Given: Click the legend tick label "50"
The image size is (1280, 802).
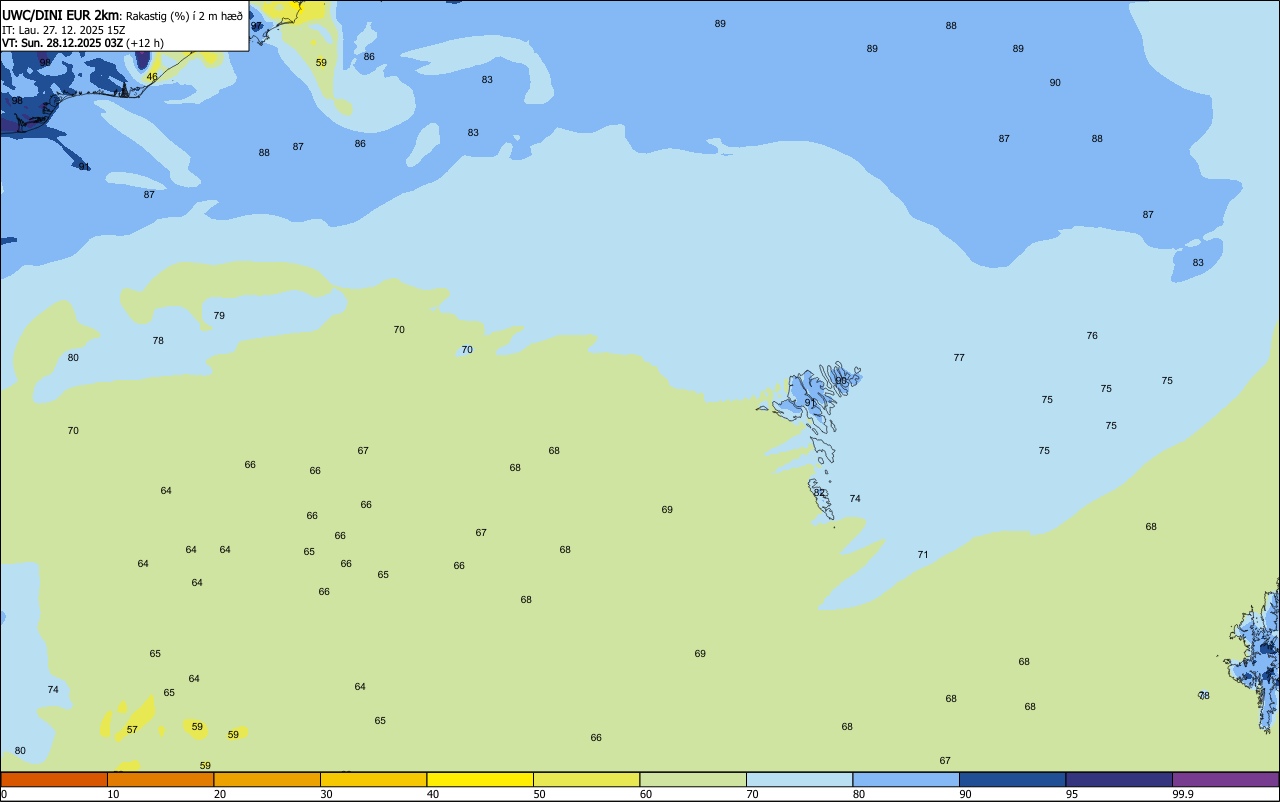Looking at the screenshot, I should [539, 794].
